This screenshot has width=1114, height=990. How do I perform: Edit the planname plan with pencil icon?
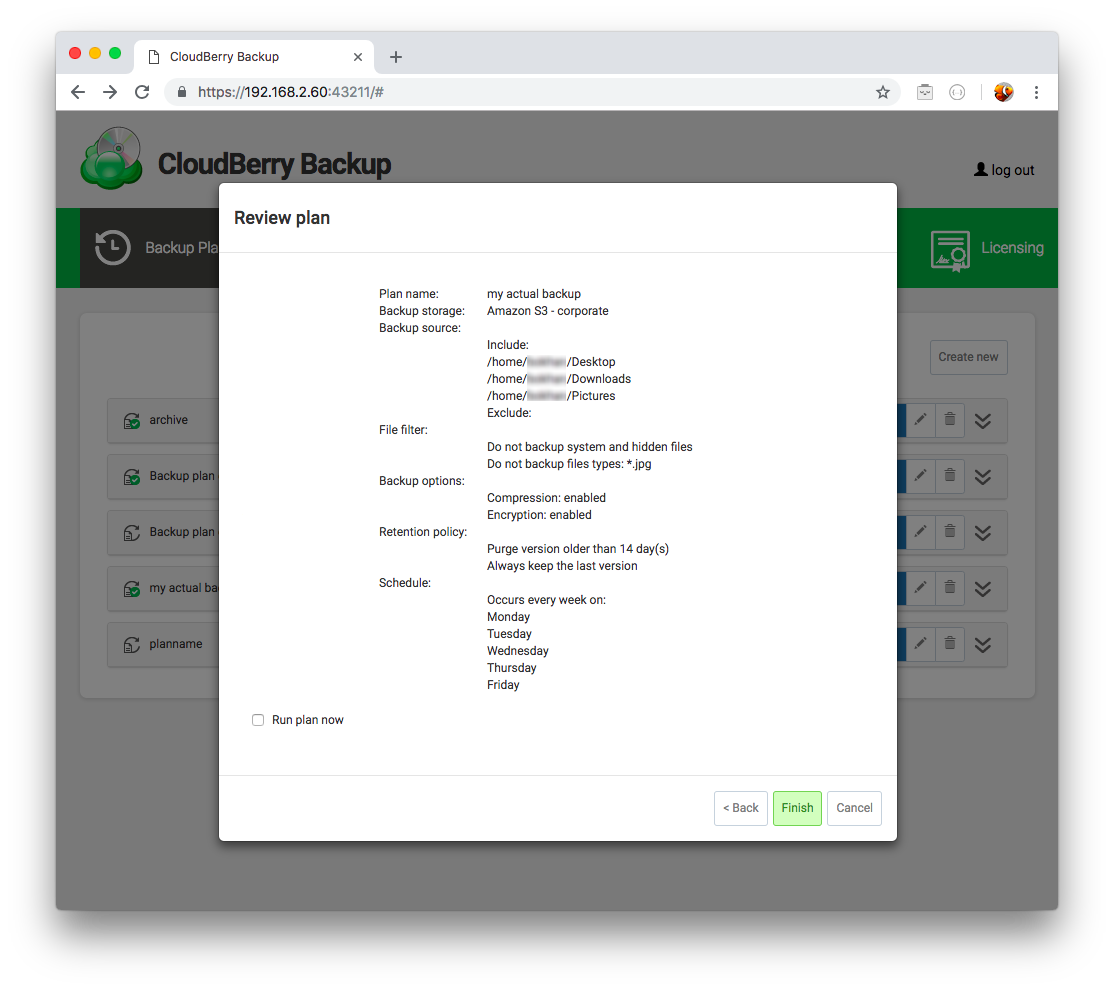click(x=920, y=644)
